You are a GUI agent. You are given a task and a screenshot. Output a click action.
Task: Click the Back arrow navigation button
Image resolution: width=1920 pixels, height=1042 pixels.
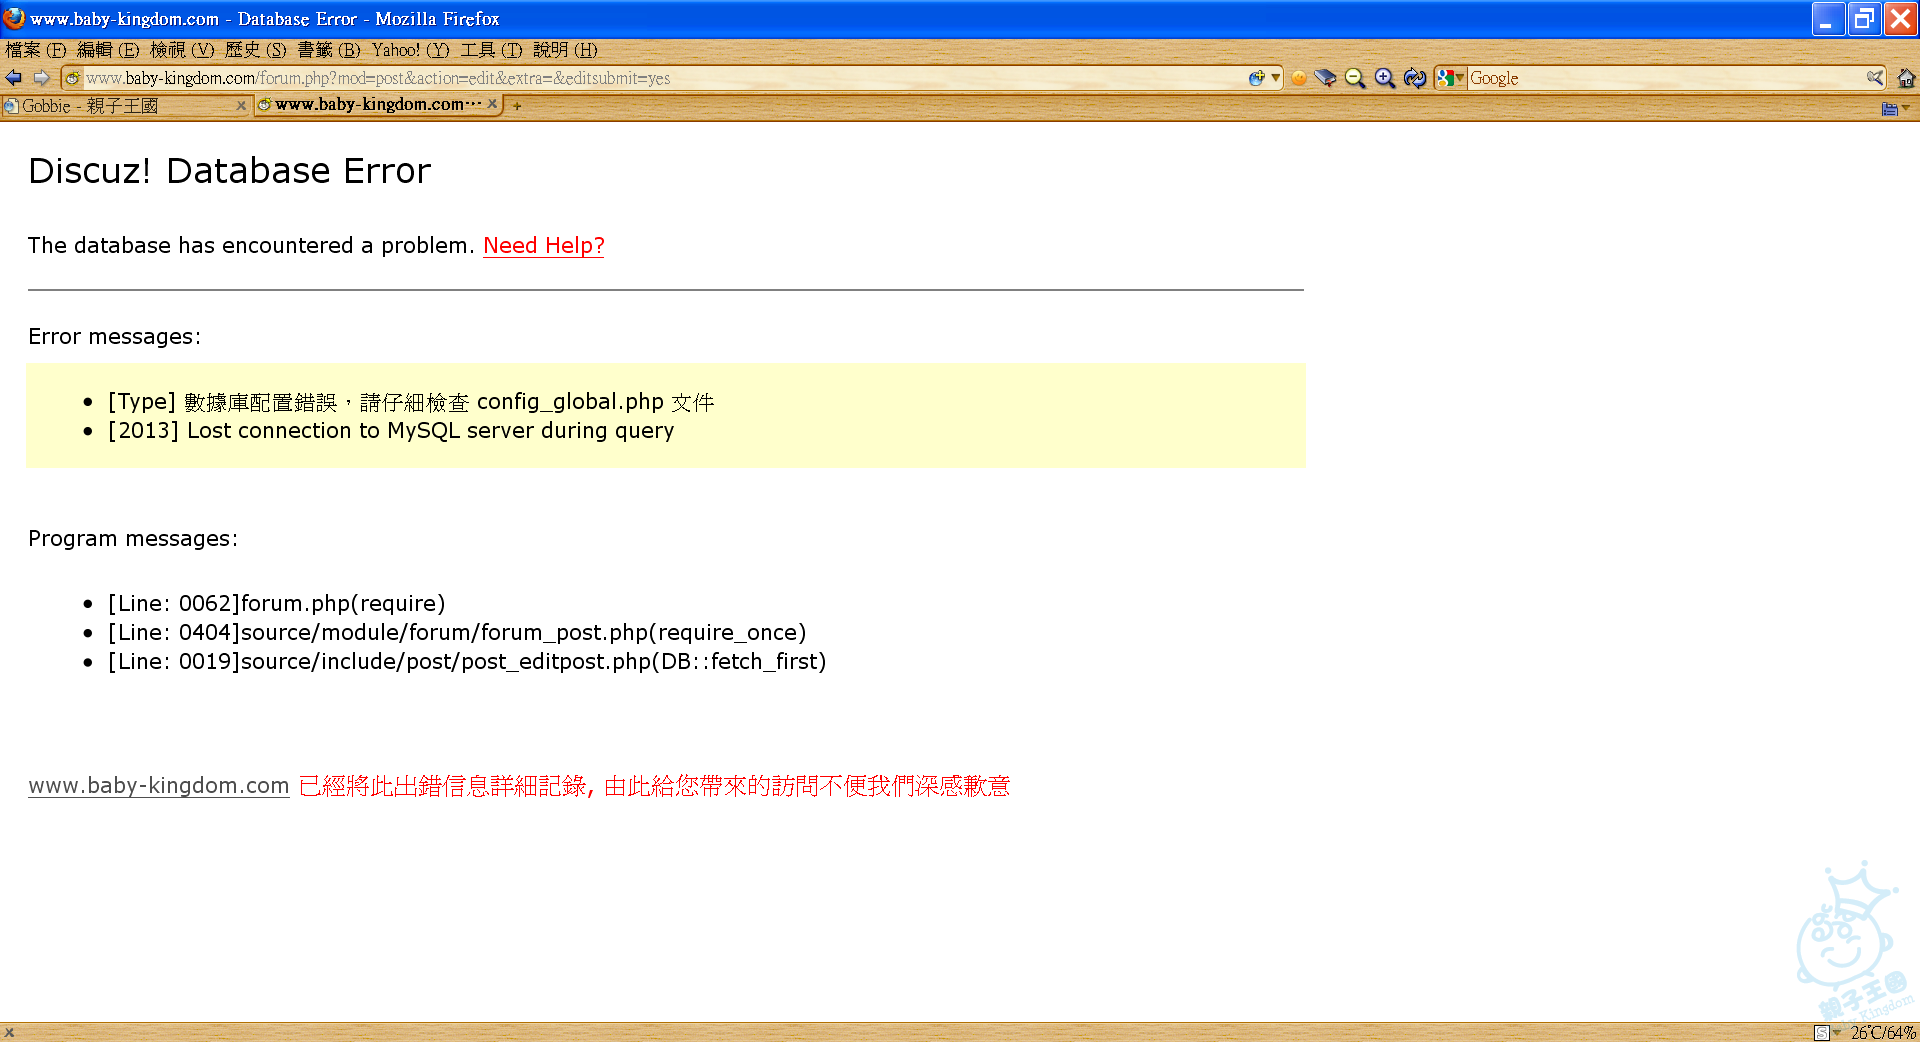point(14,78)
